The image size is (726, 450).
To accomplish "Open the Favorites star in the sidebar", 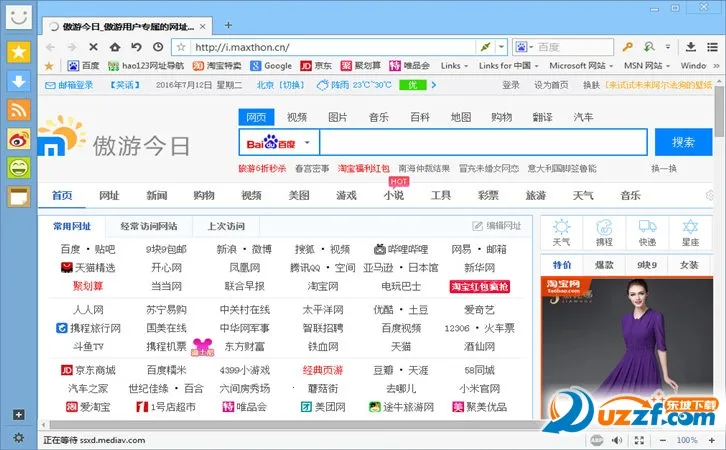I will click(18, 52).
